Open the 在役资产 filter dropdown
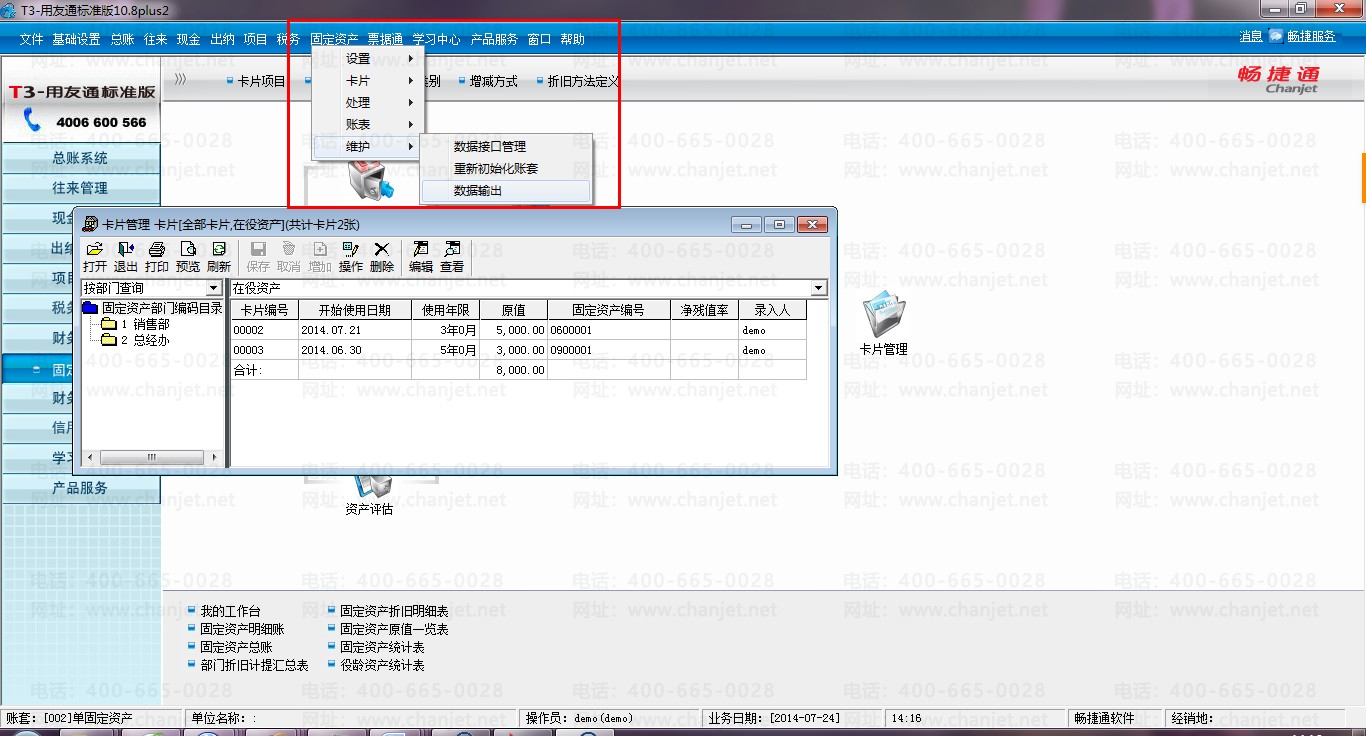This screenshot has height=736, width=1366. (x=820, y=288)
